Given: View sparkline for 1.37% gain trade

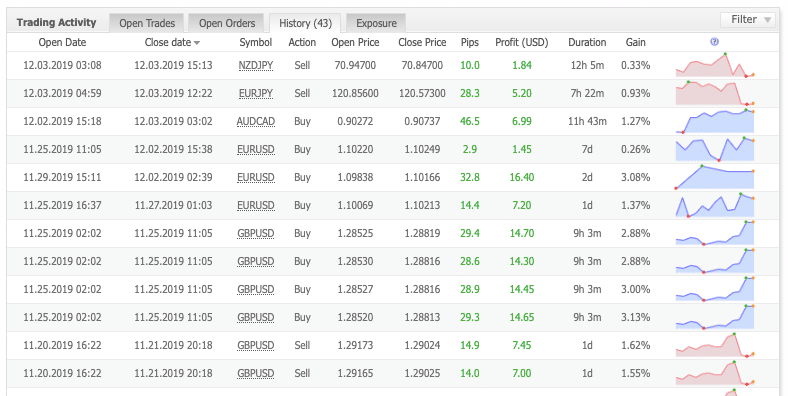Looking at the screenshot, I should [715, 205].
